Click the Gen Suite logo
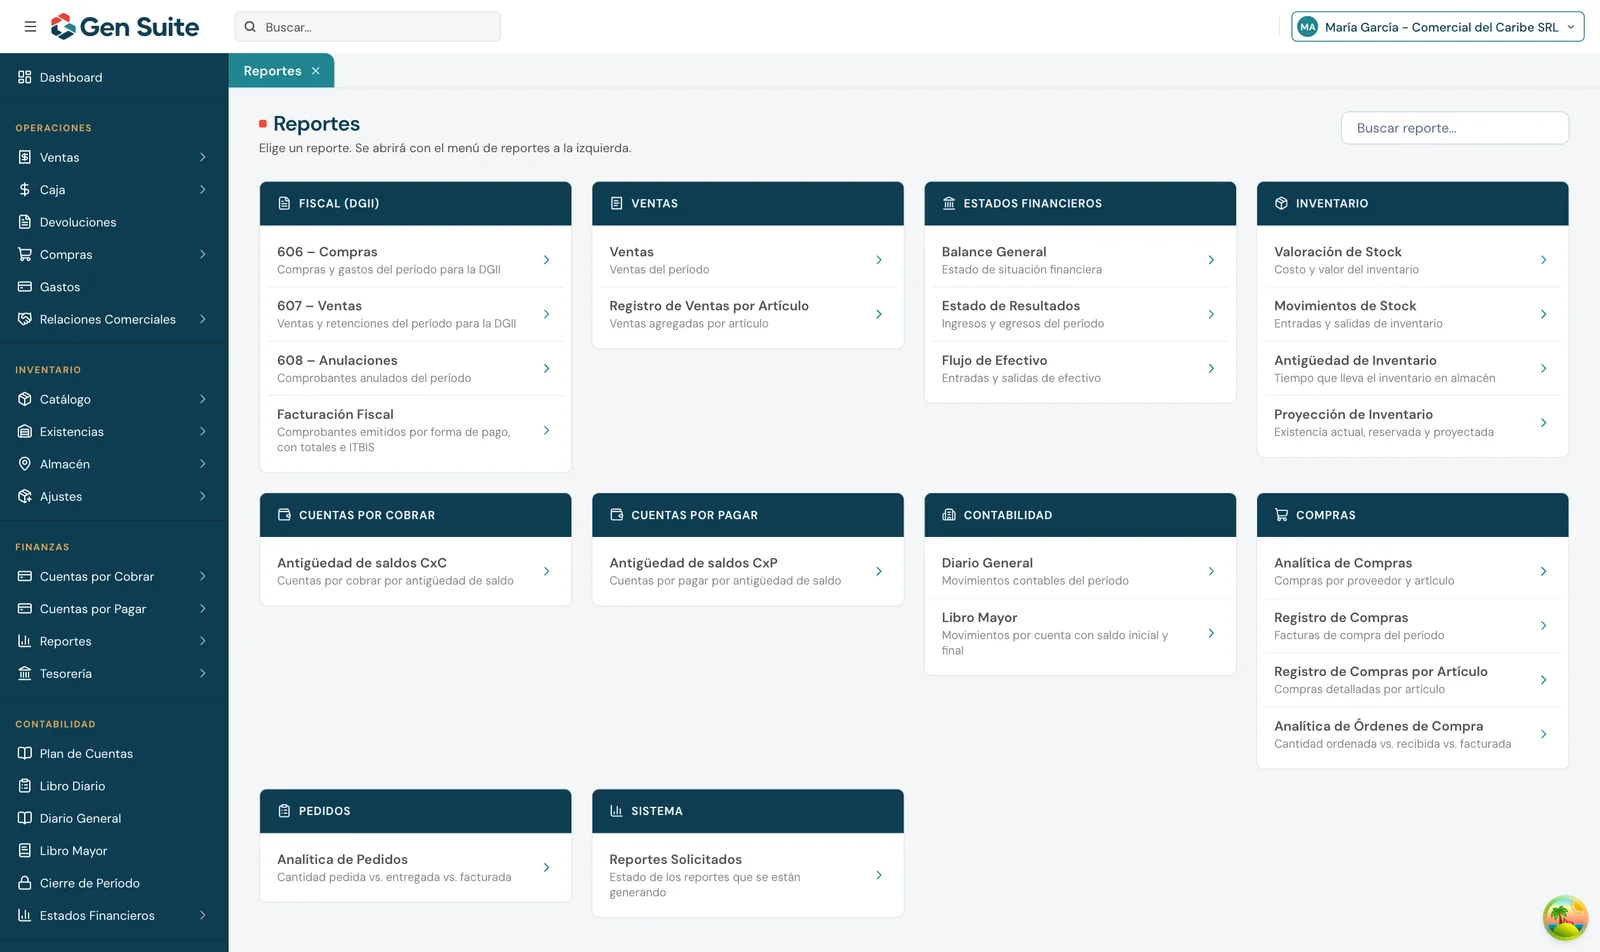This screenshot has width=1600, height=952. (125, 27)
